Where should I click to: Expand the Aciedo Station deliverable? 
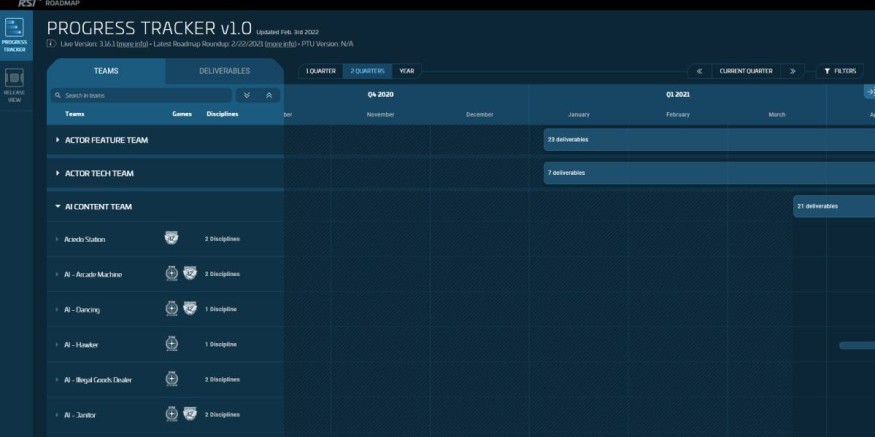click(x=57, y=239)
